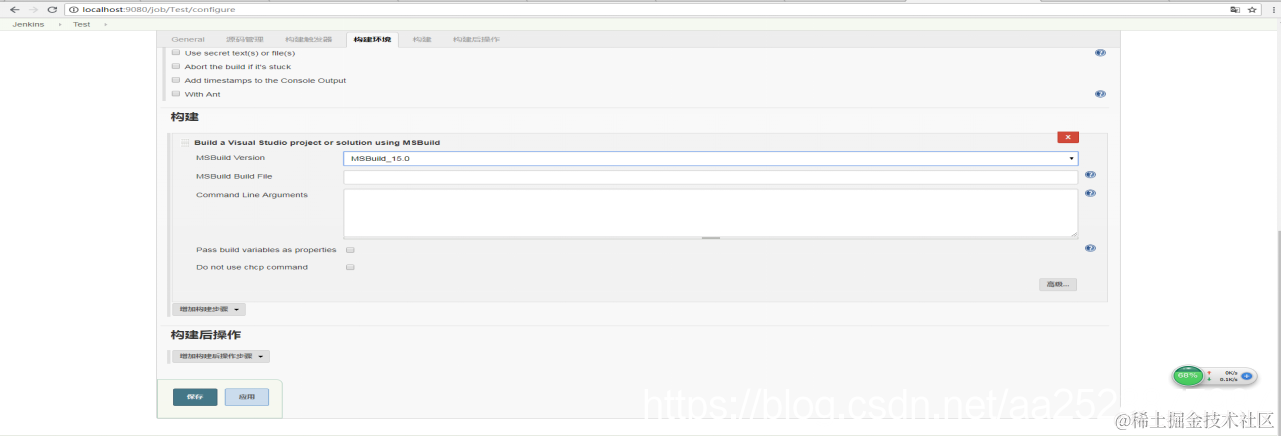The height and width of the screenshot is (437, 1281).
Task: Click the MSBuild Version label
Action: click(x=230, y=158)
